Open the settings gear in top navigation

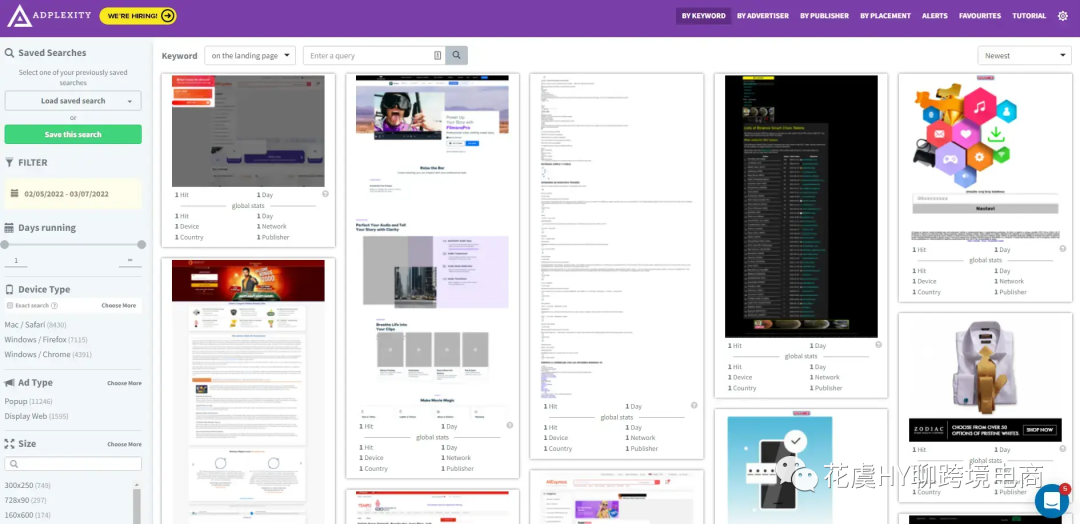tap(1063, 16)
